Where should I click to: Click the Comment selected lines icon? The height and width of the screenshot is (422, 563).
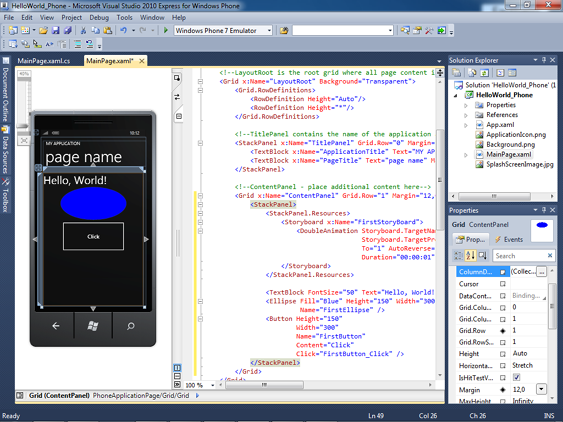[x=78, y=44]
